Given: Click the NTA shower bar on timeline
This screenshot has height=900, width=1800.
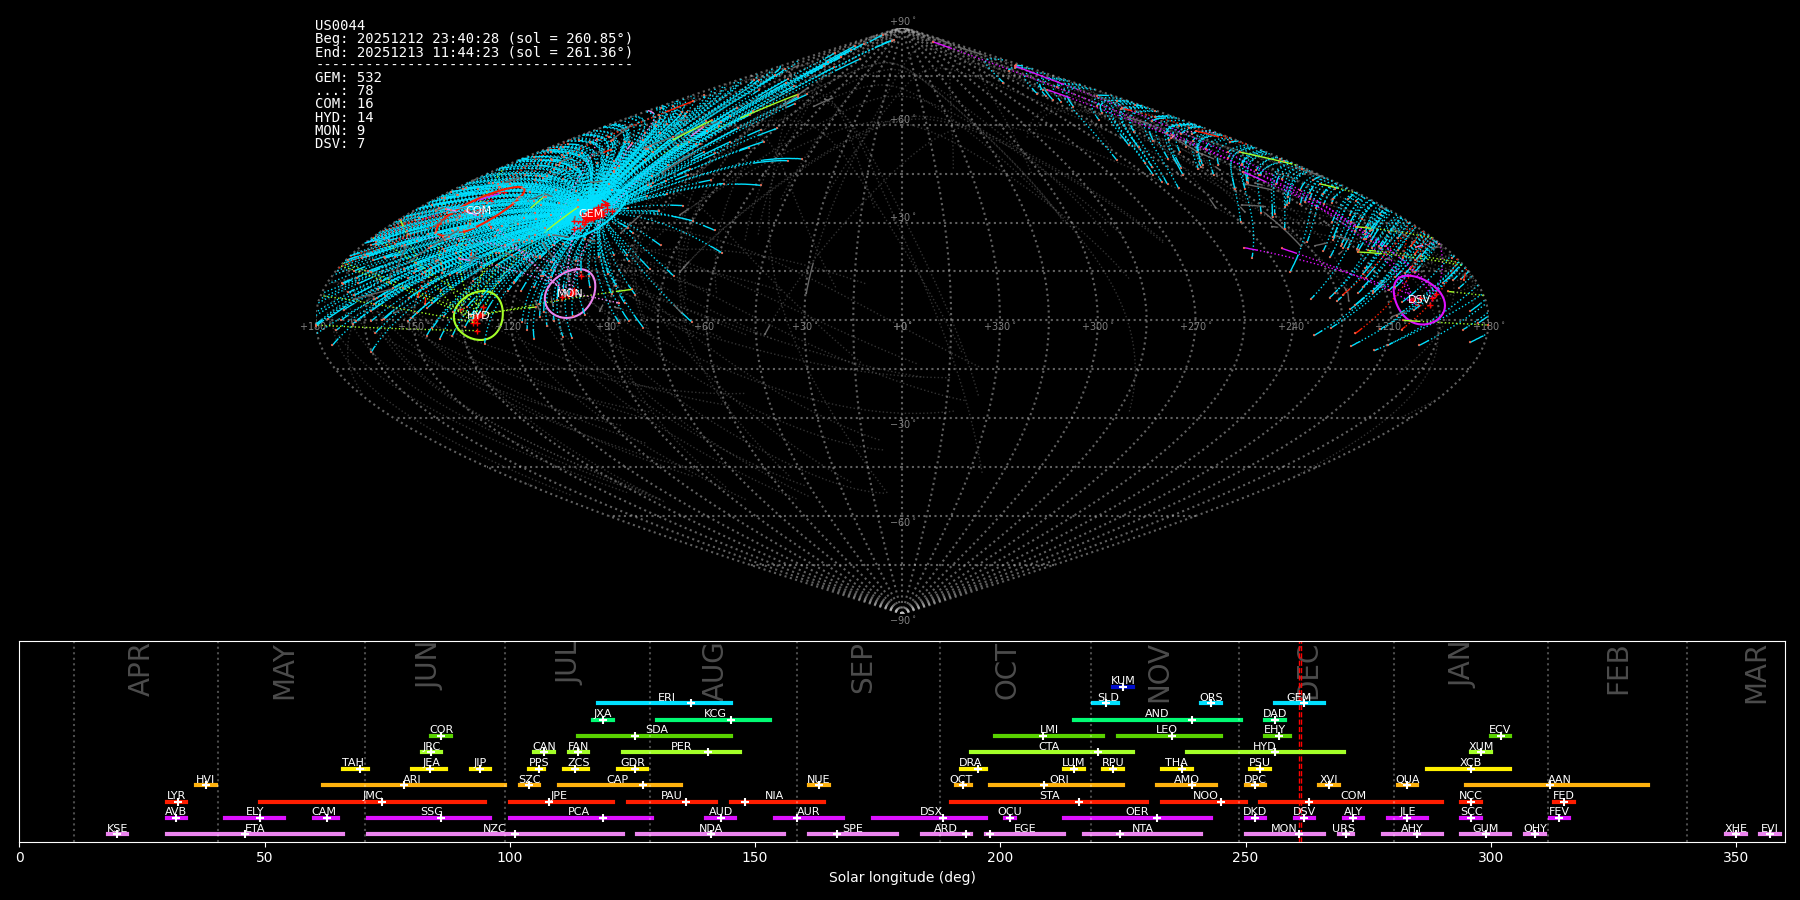Looking at the screenshot, I should coord(1142,834).
